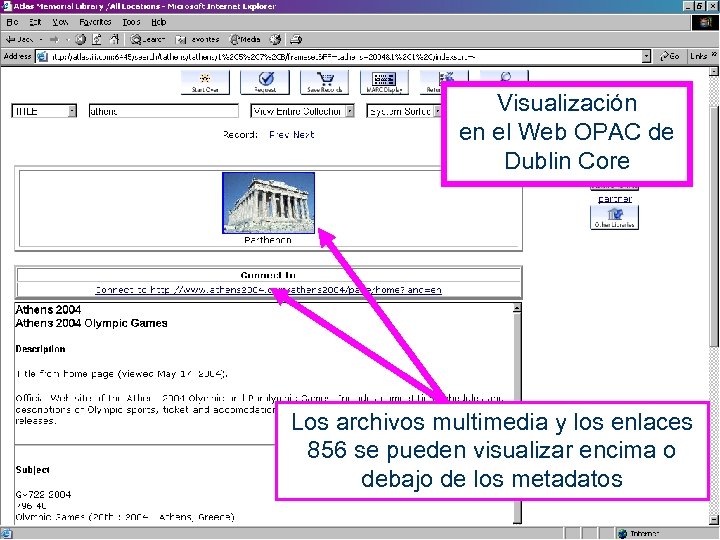Open the MARC Display view button

coord(384,82)
